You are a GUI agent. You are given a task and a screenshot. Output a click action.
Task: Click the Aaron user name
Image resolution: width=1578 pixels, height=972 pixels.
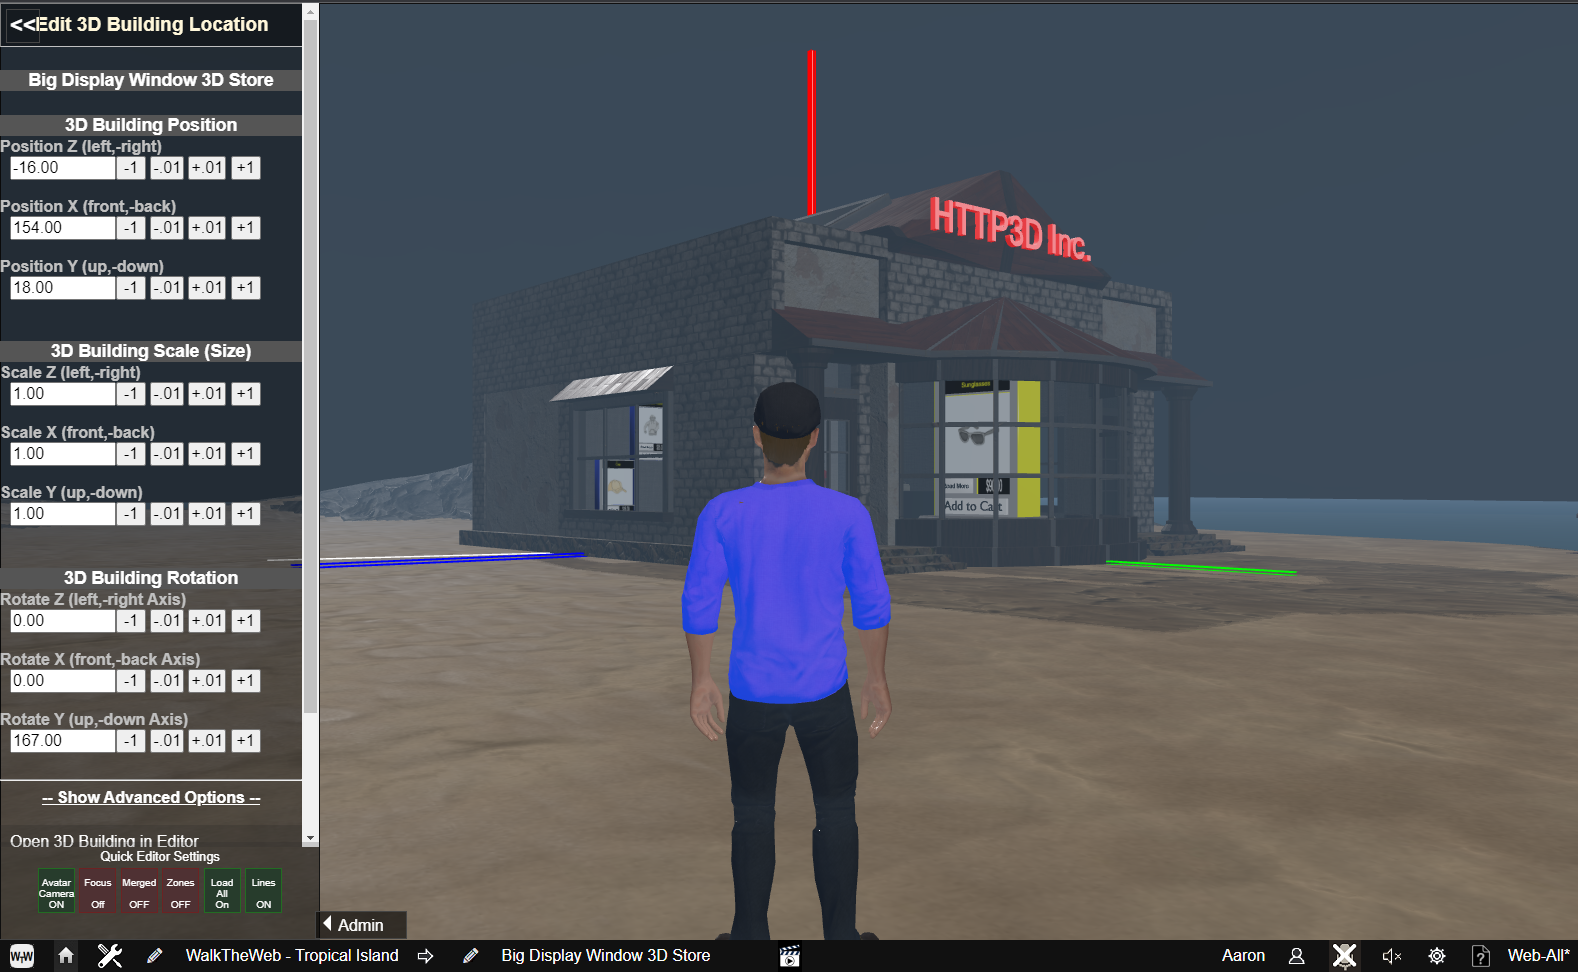tap(1243, 956)
